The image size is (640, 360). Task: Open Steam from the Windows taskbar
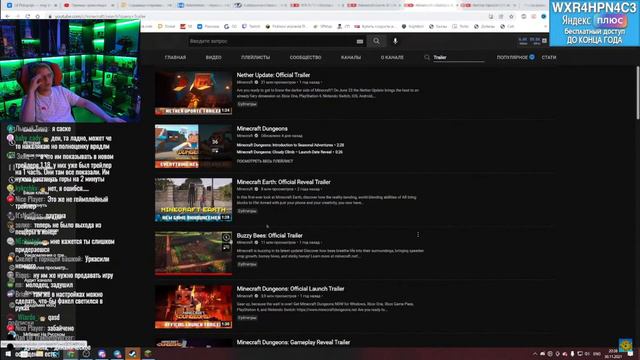tap(133, 353)
